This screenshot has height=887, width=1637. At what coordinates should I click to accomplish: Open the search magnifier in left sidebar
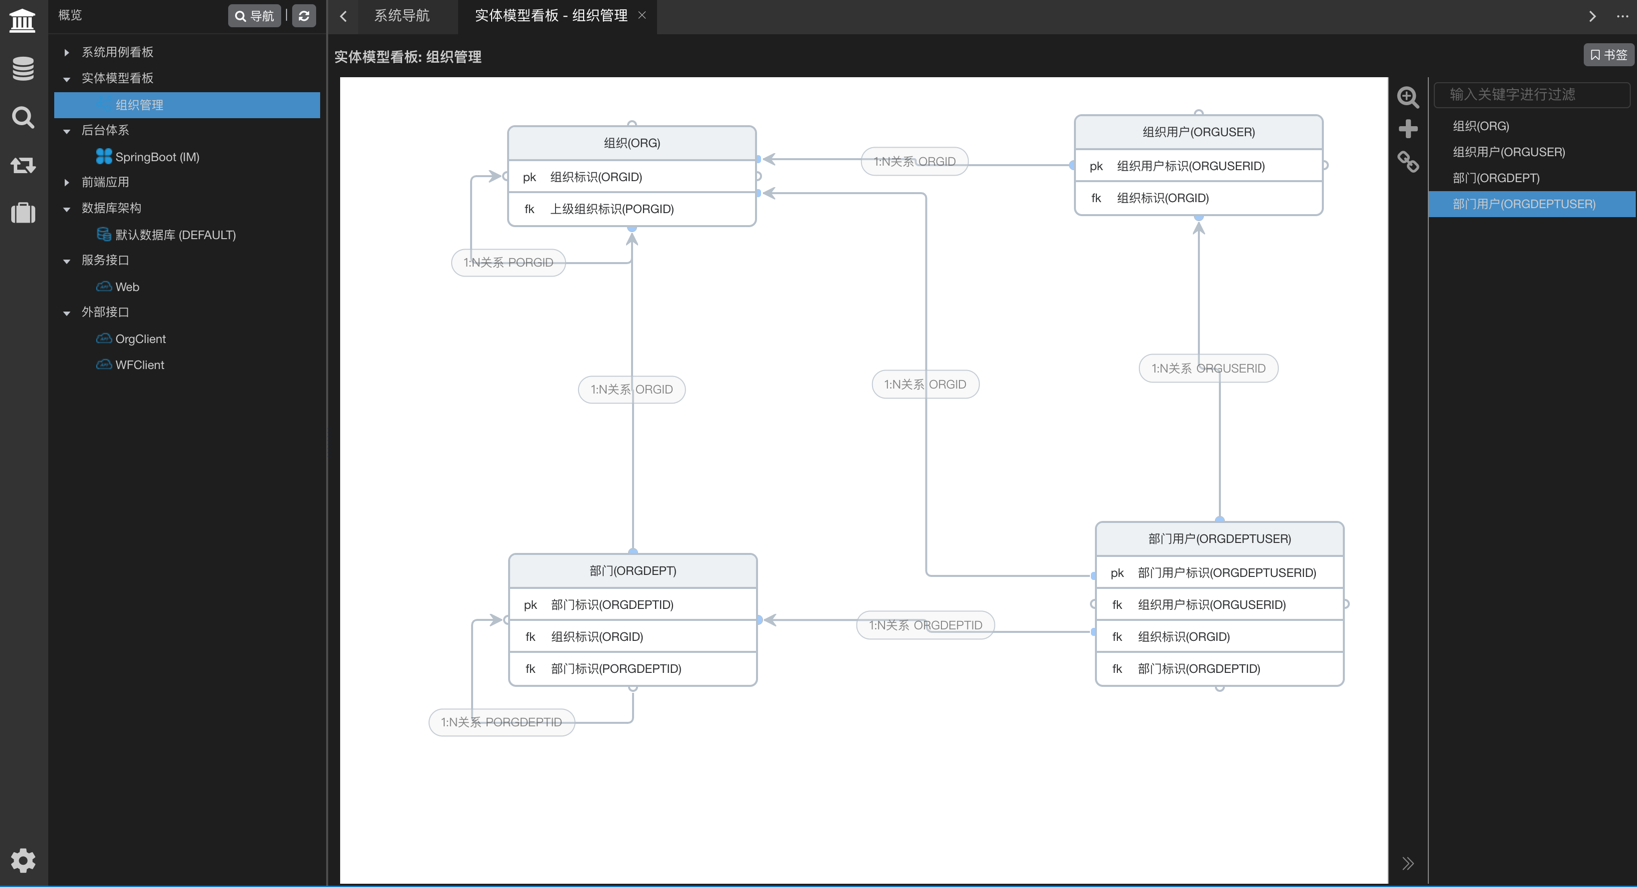point(22,117)
